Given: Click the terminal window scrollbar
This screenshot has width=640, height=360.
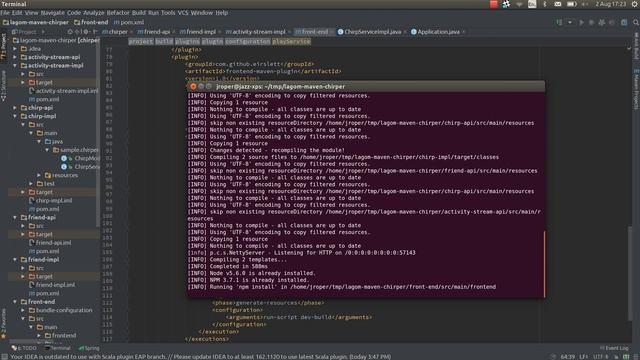Looking at the screenshot, I should tap(544, 264).
